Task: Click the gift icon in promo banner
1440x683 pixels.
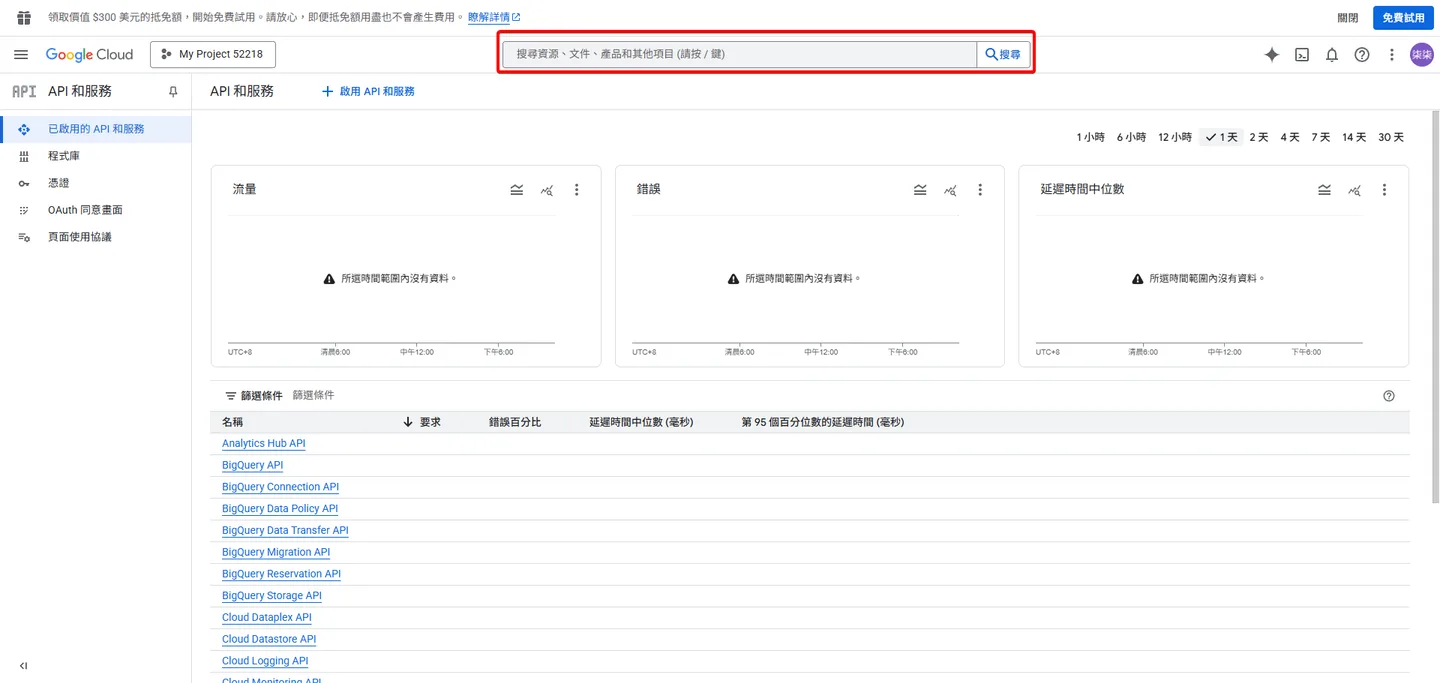Action: [24, 18]
